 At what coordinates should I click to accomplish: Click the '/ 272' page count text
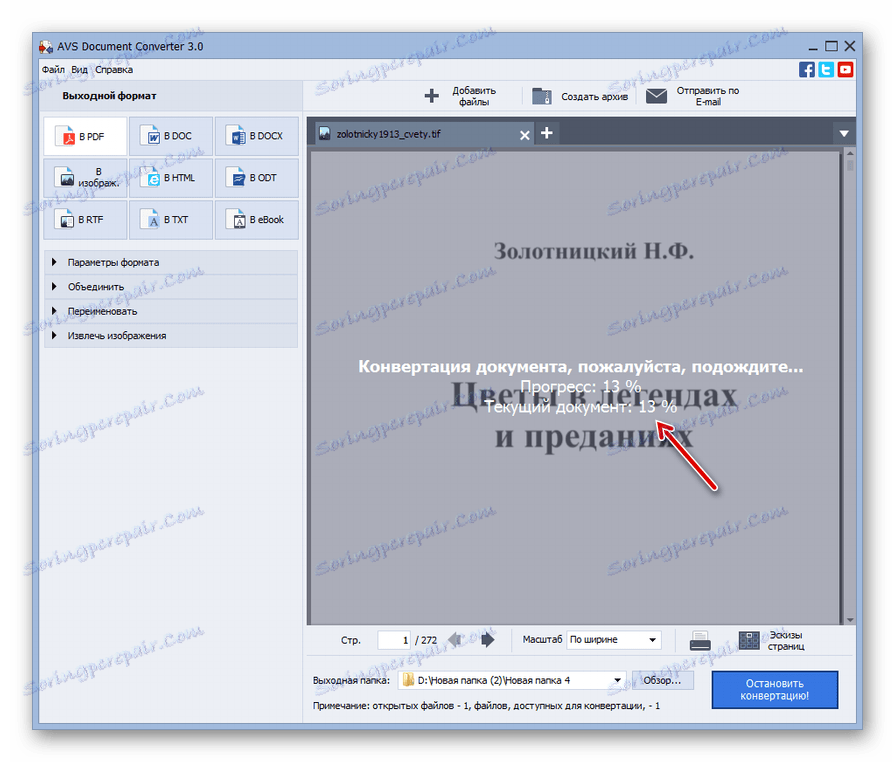pos(426,640)
